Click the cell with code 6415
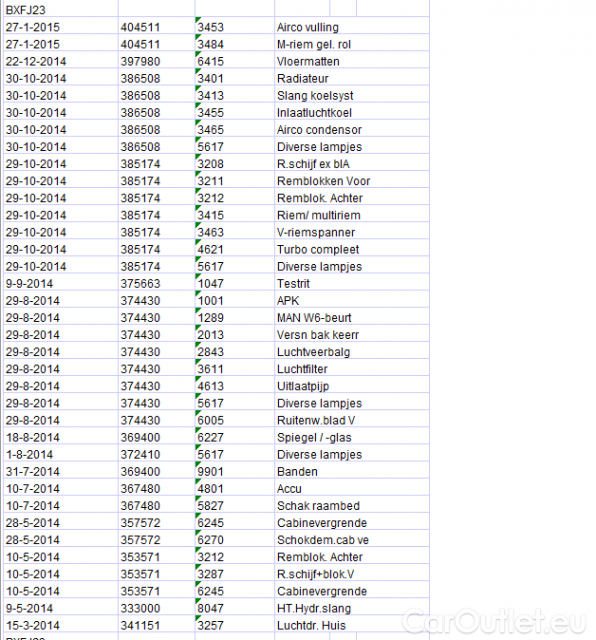This screenshot has width=596, height=640. click(235, 60)
